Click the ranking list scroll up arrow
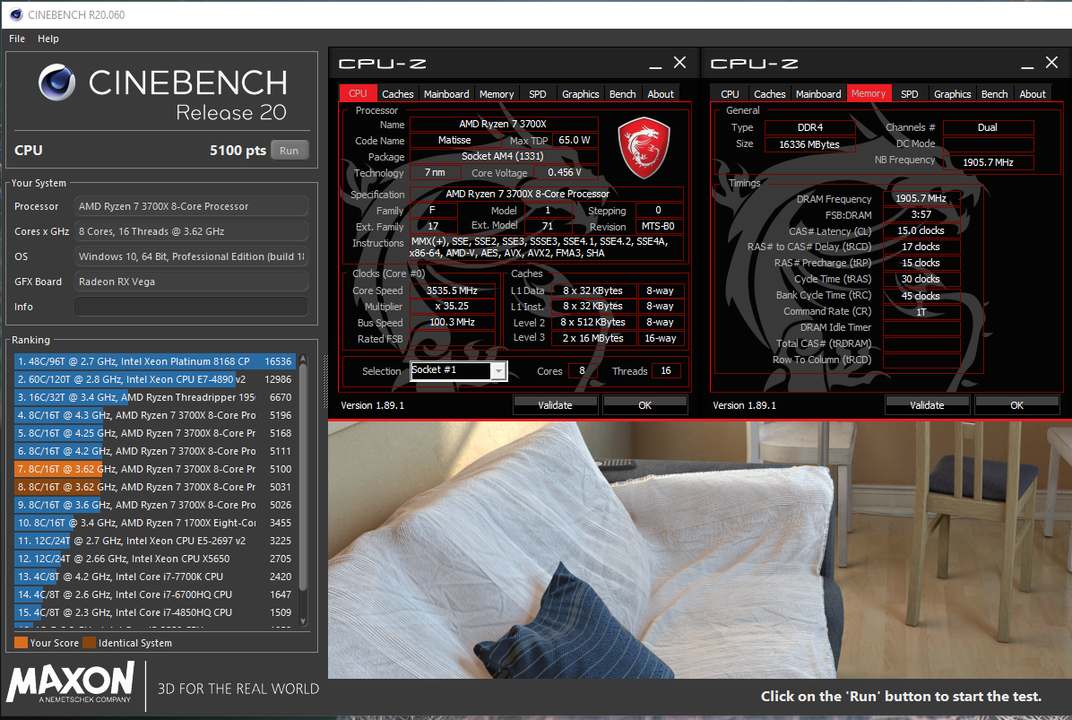This screenshot has height=720, width=1072. [303, 359]
